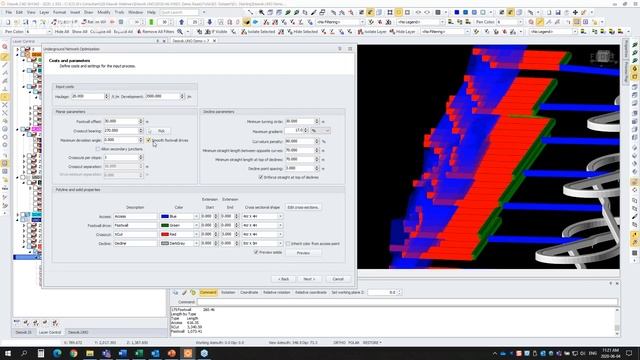
Task: Open the Windows Start menu
Action: 7,353
